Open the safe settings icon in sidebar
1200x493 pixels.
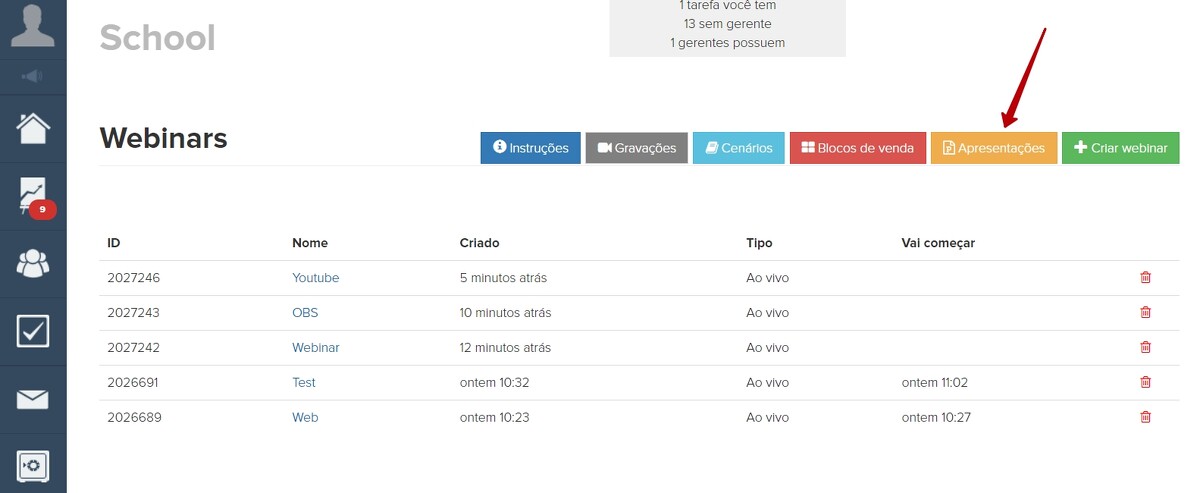(33, 465)
